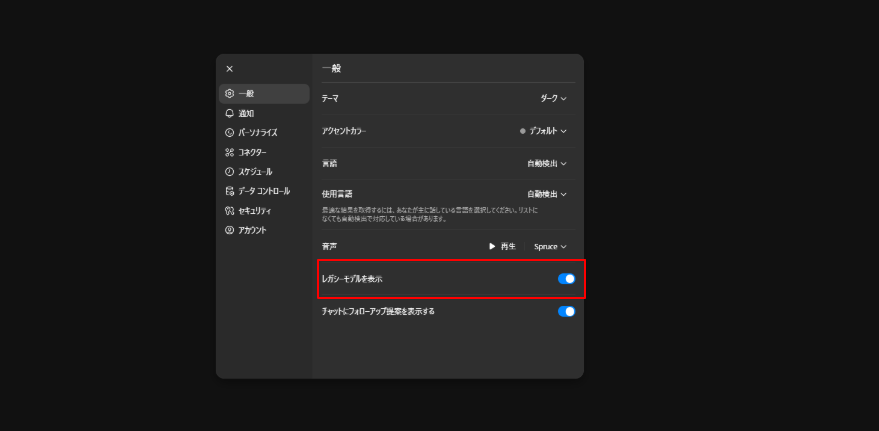Open the voice dropdown showing Spruce
The height and width of the screenshot is (431, 879).
pyautogui.click(x=550, y=247)
